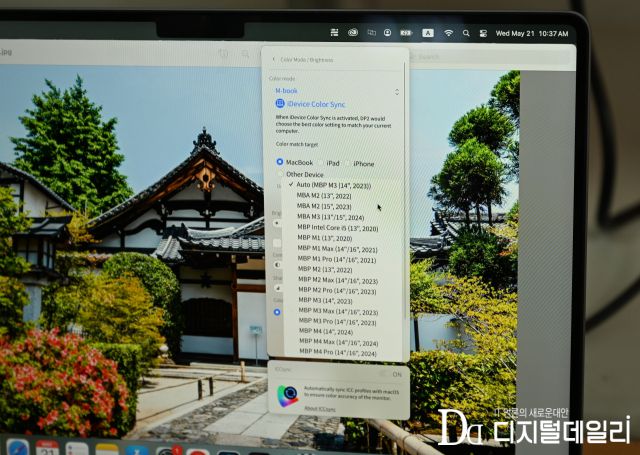The height and width of the screenshot is (455, 640).
Task: Open Spotlight search magnifier icon
Action: click(466, 33)
